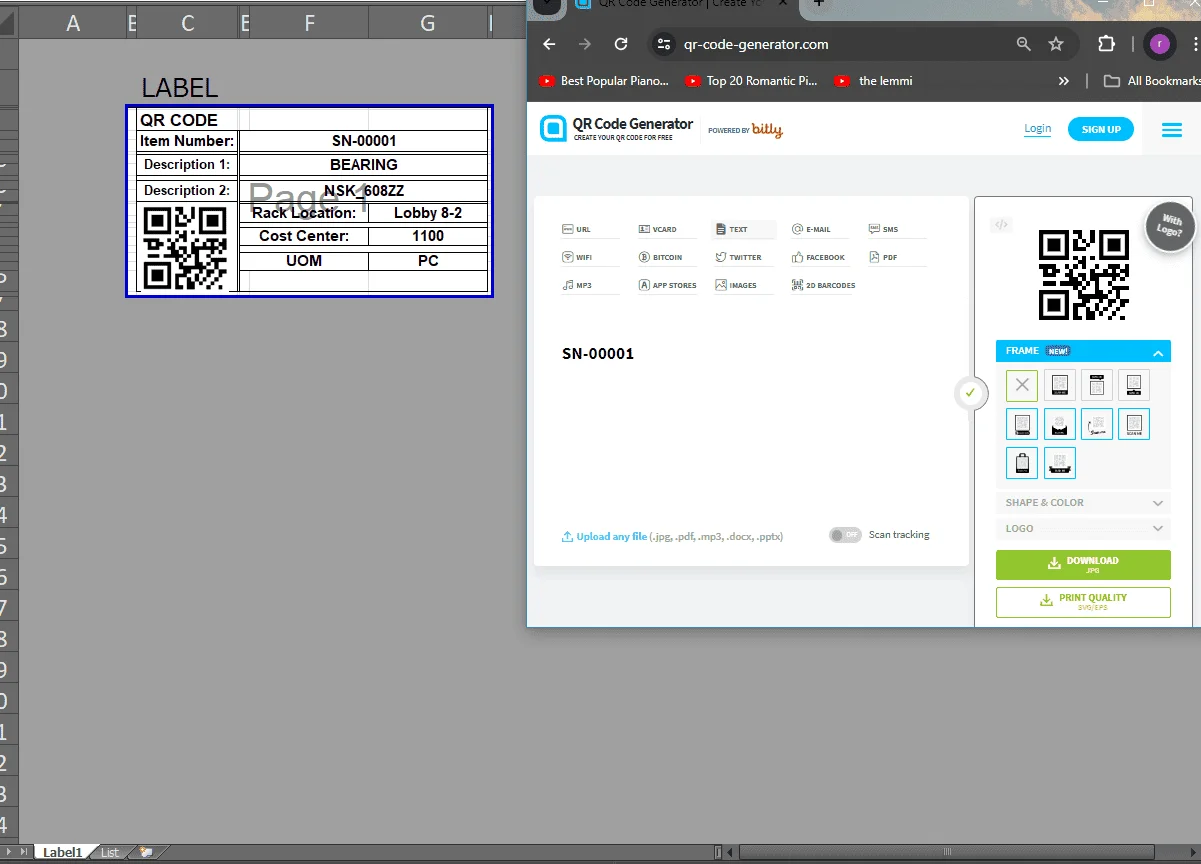This screenshot has width=1201, height=864.
Task: Reload the browser page
Action: (621, 44)
